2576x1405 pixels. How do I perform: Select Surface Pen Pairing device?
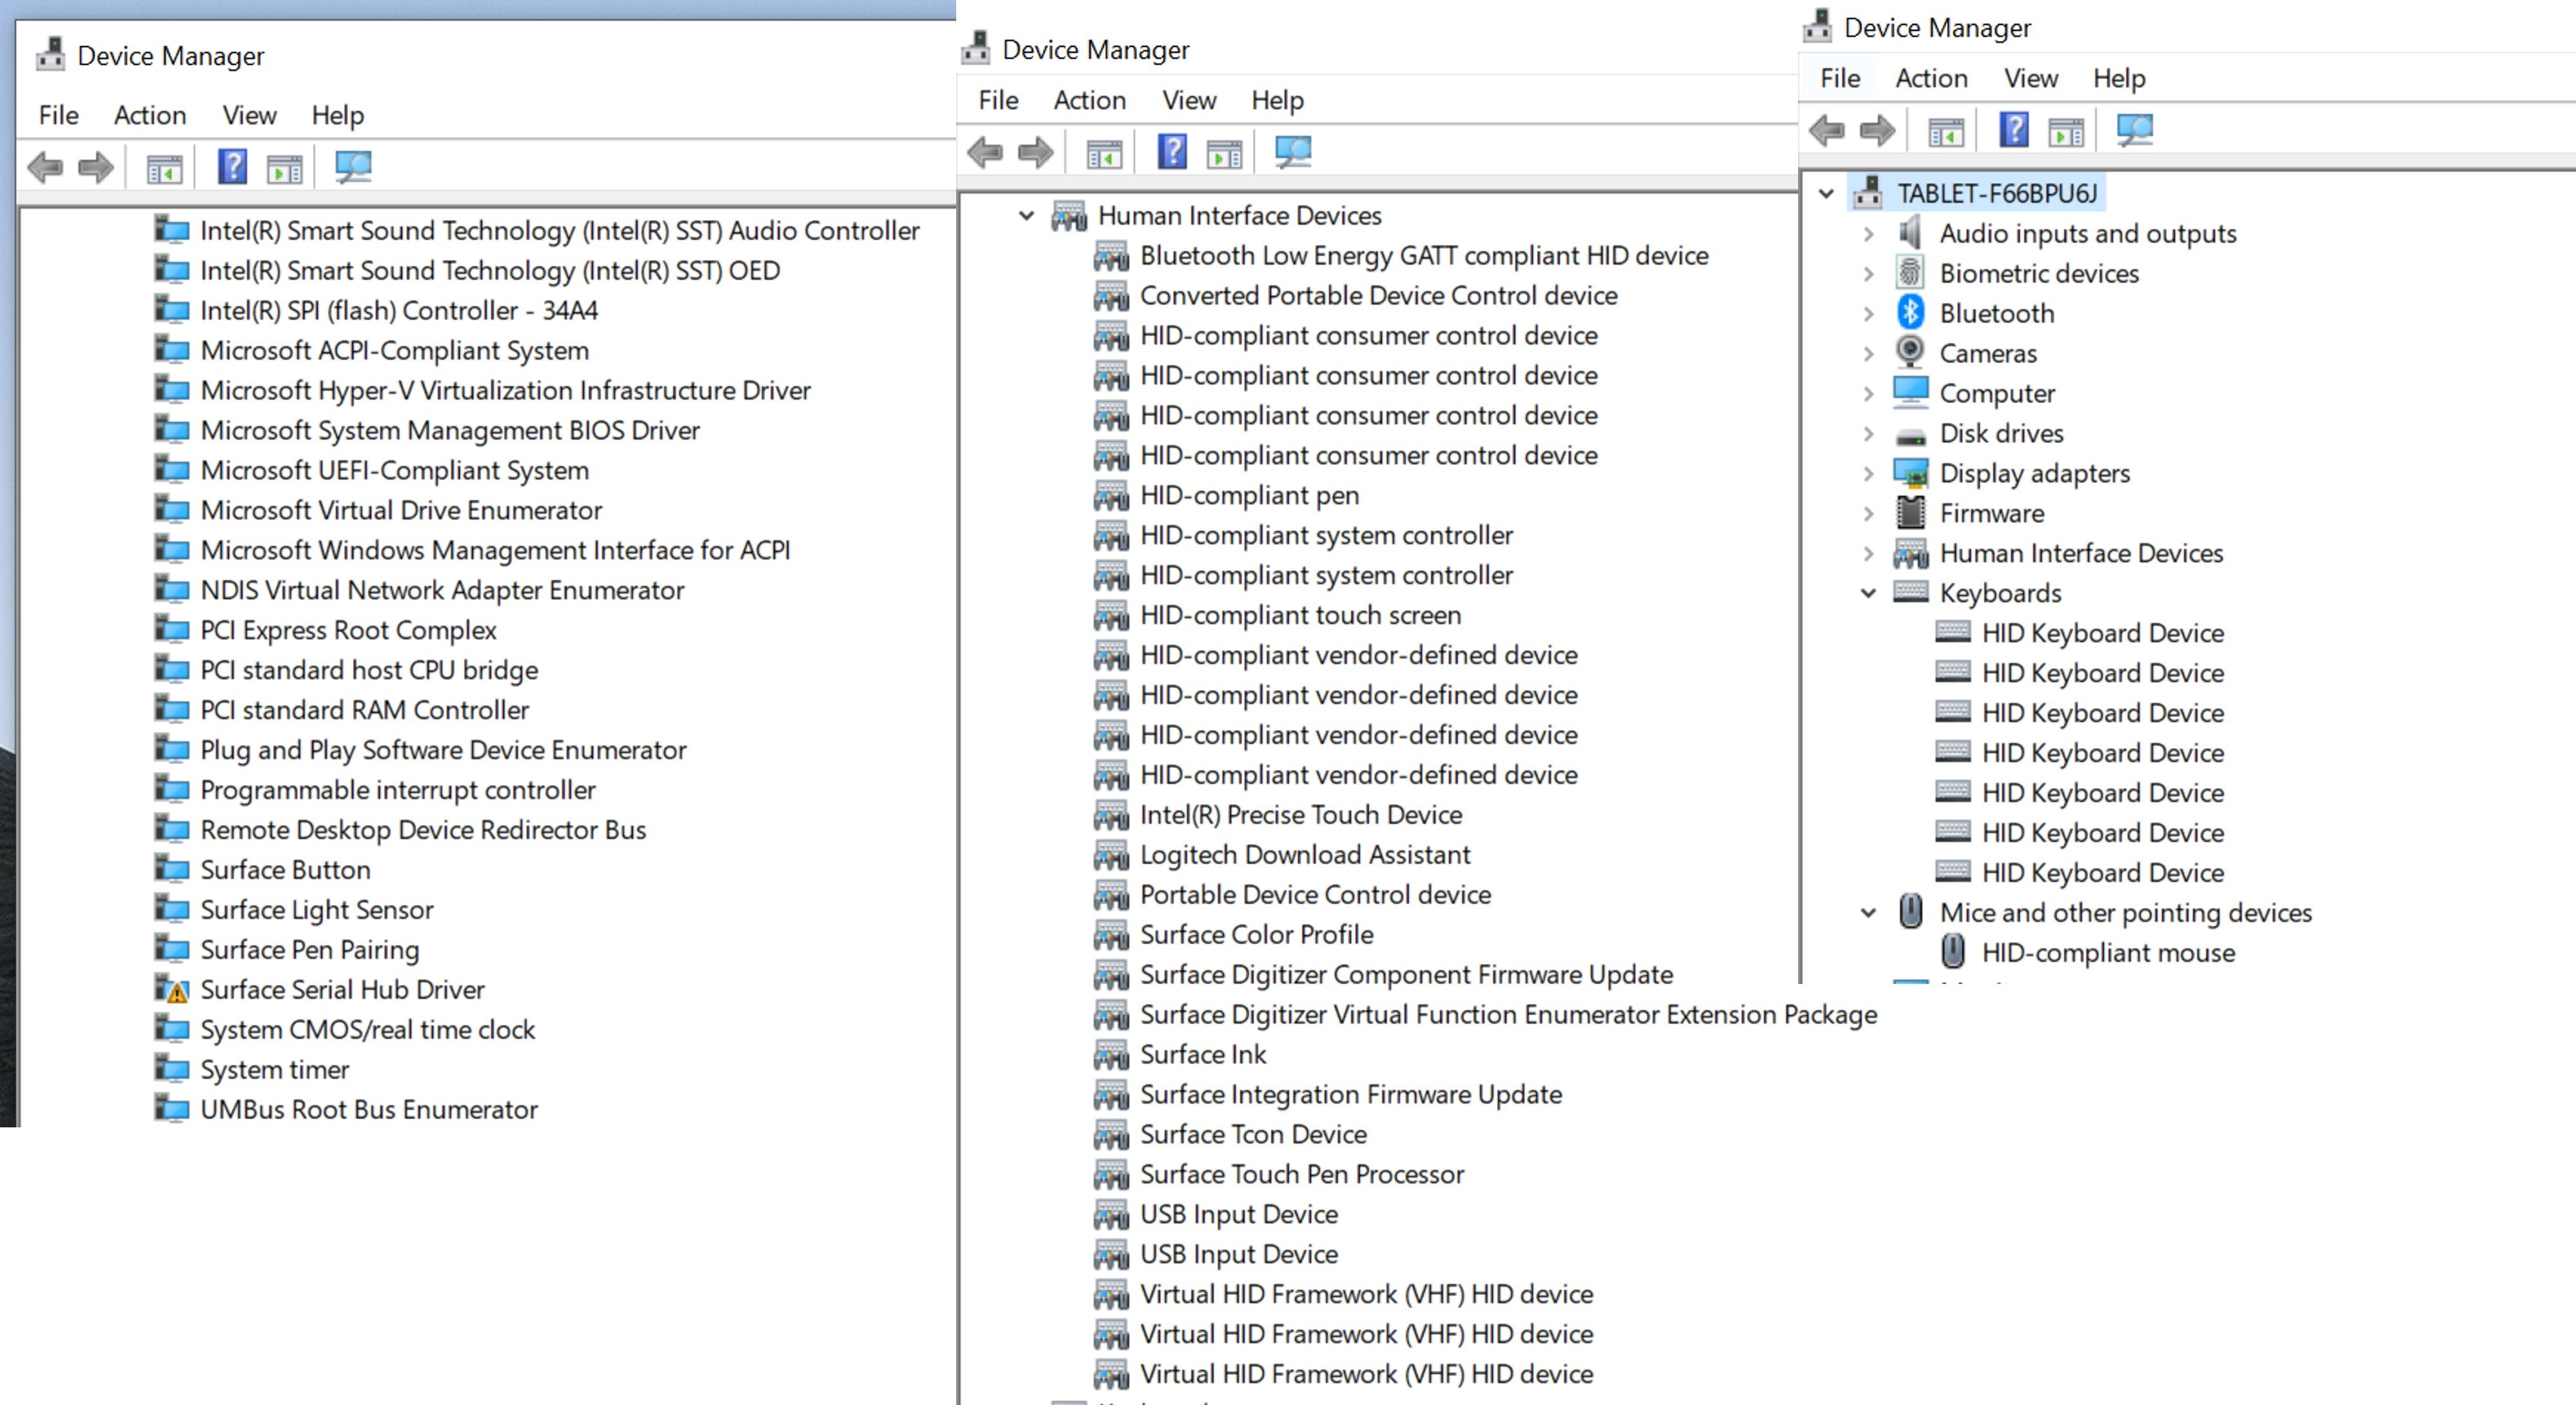[309, 950]
